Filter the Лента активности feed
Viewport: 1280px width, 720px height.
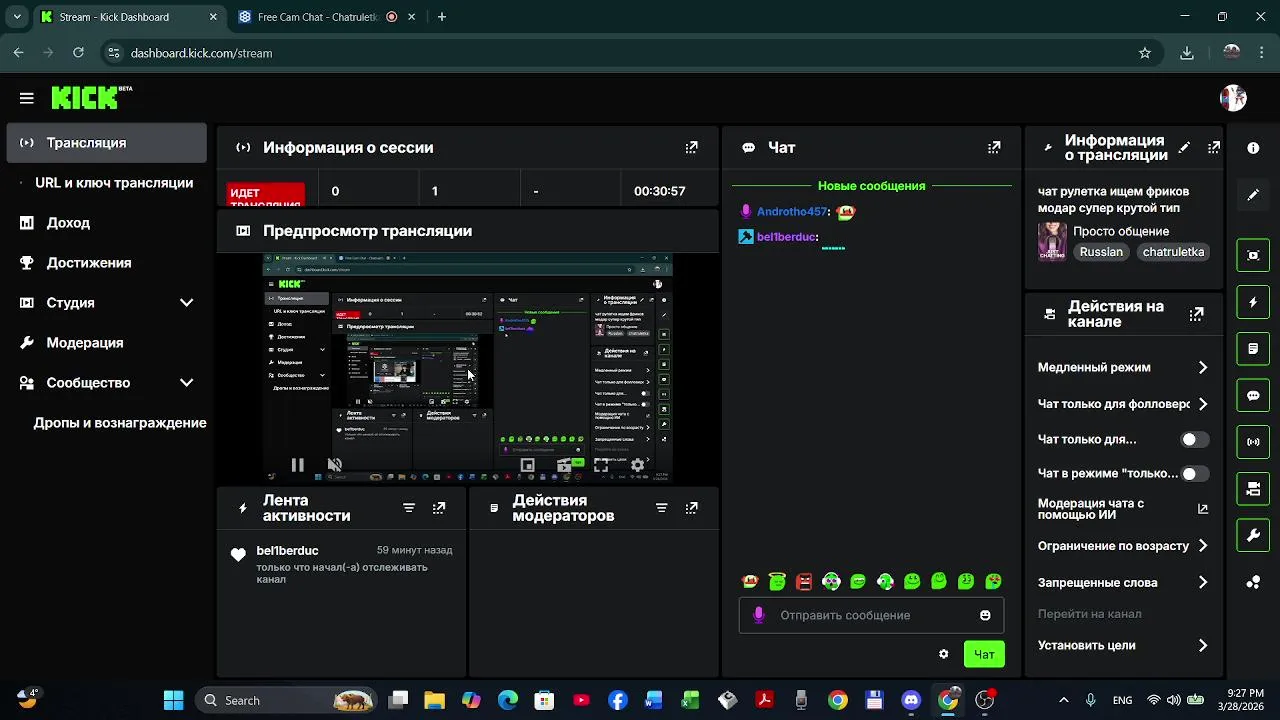409,508
